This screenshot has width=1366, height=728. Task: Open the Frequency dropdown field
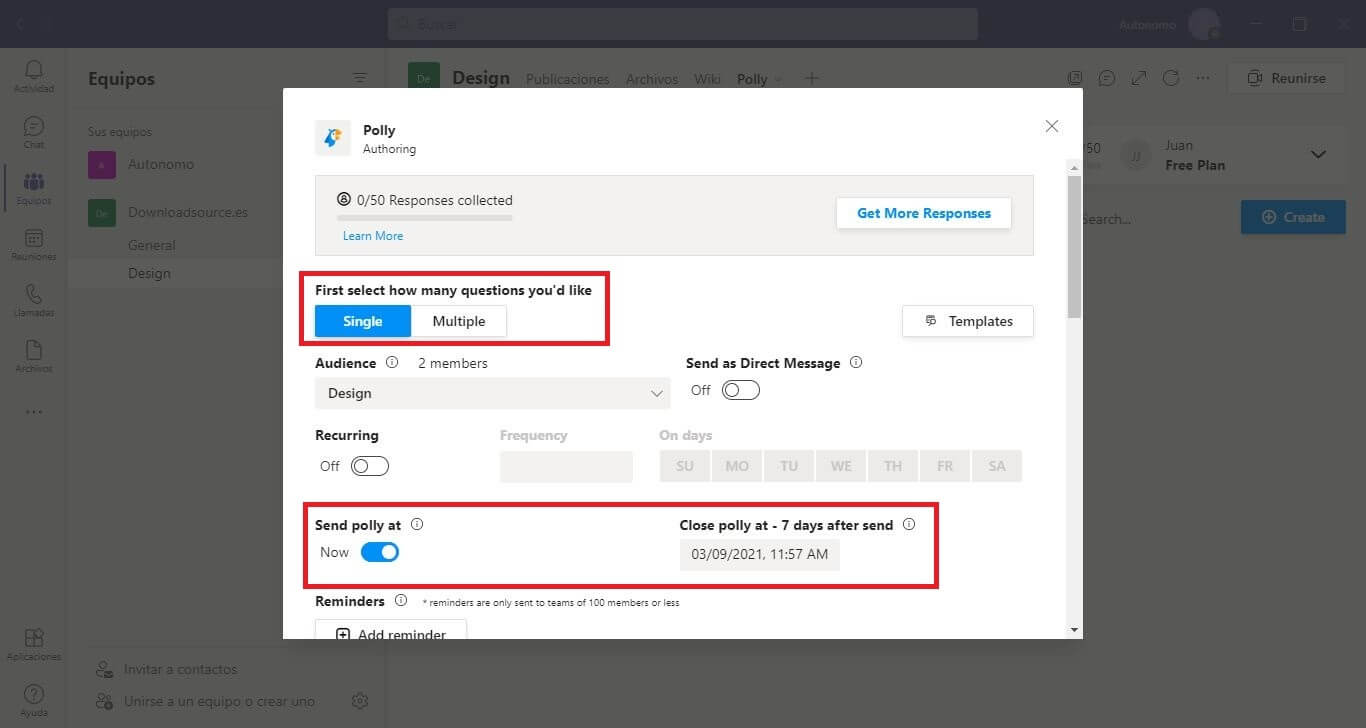coord(566,467)
